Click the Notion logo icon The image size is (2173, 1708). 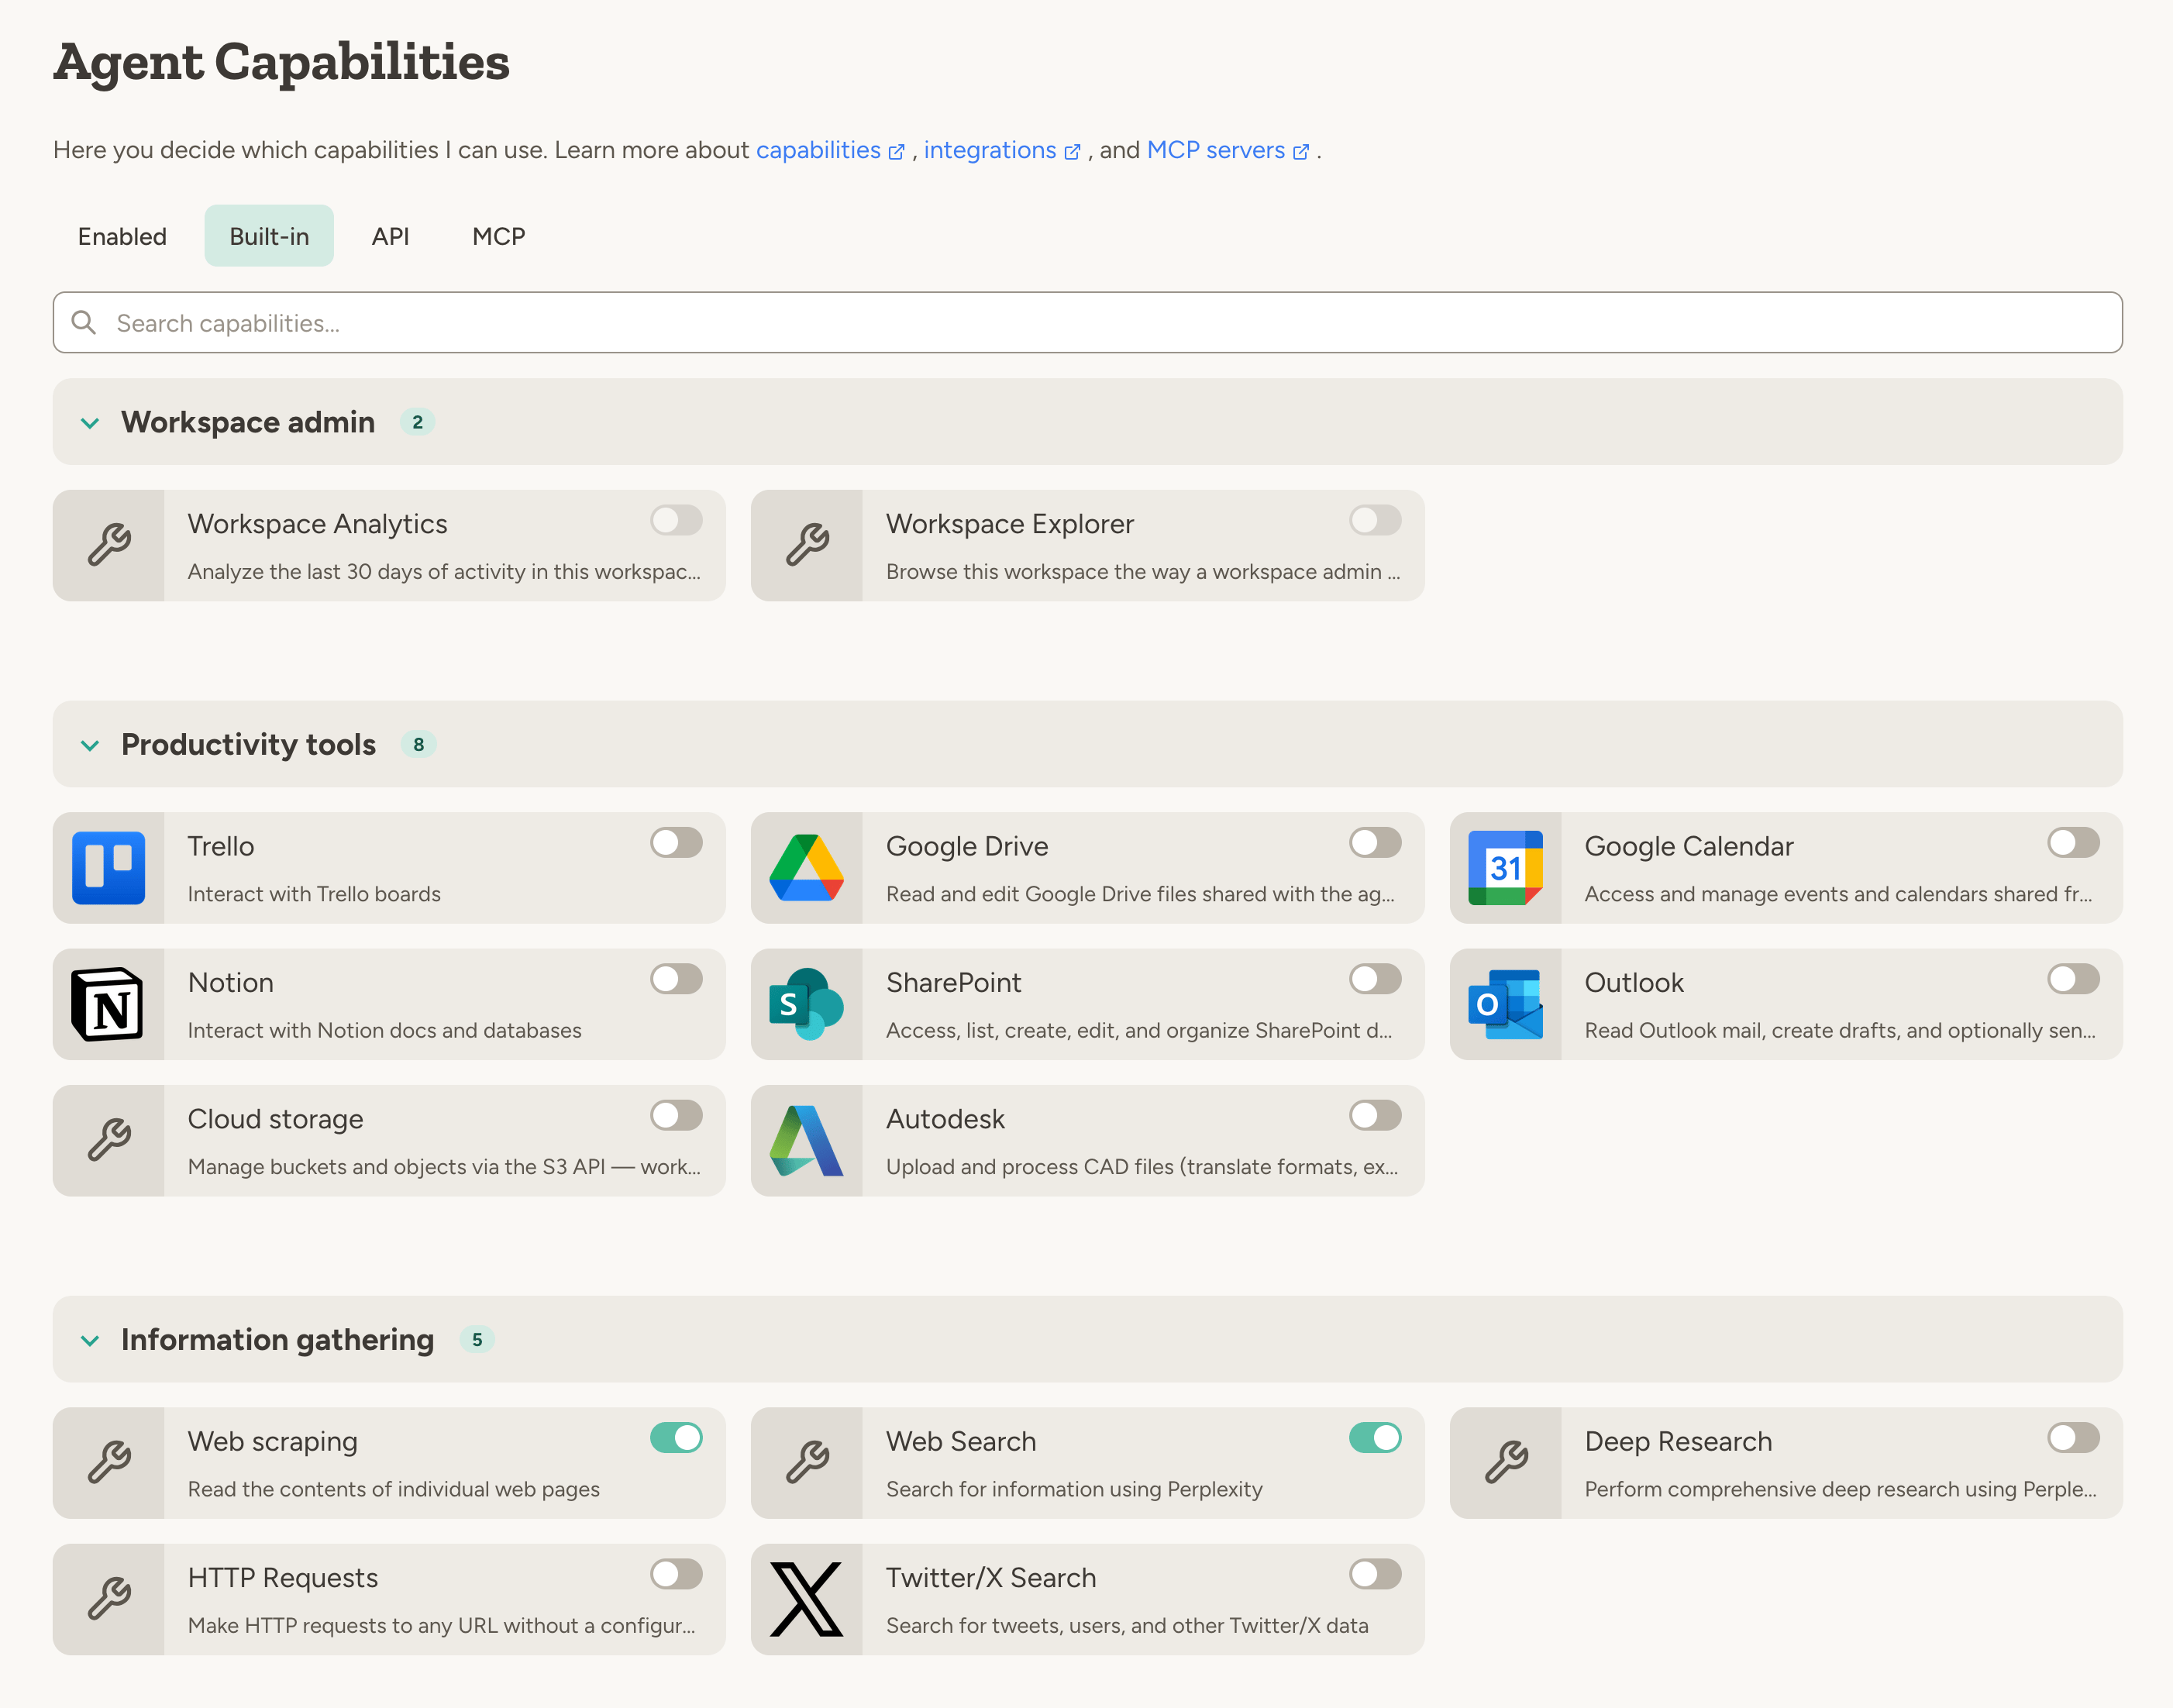[108, 1004]
